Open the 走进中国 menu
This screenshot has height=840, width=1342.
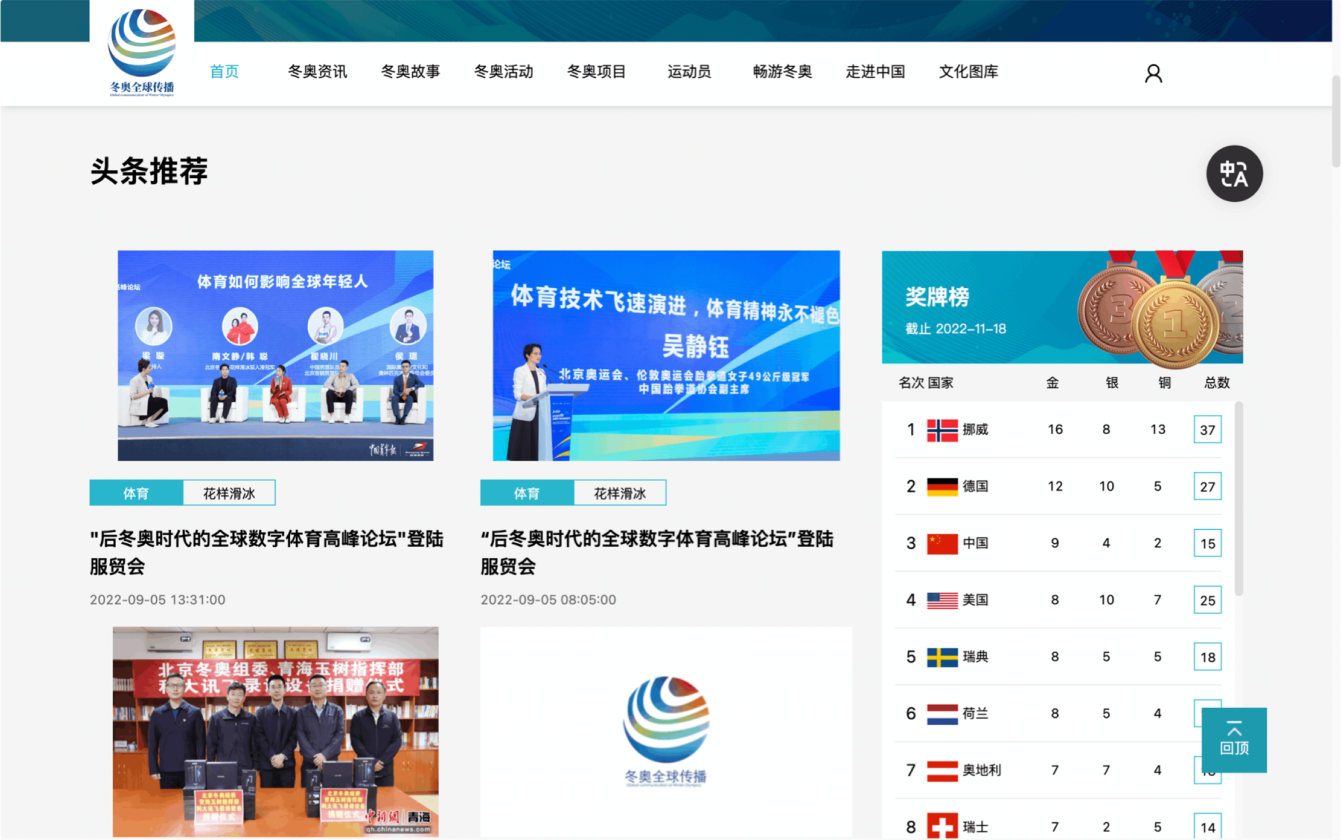[875, 72]
